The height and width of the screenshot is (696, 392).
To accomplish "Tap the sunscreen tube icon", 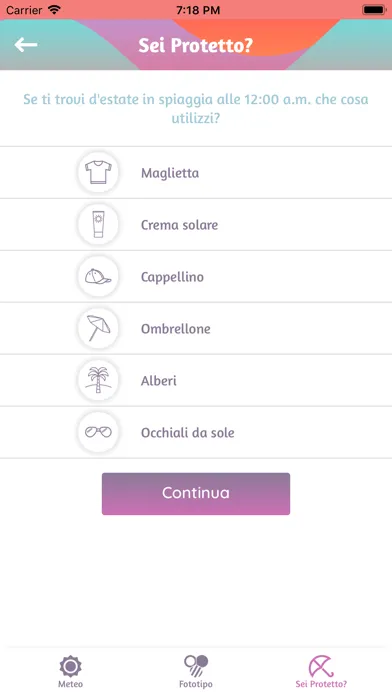I will coord(98,225).
